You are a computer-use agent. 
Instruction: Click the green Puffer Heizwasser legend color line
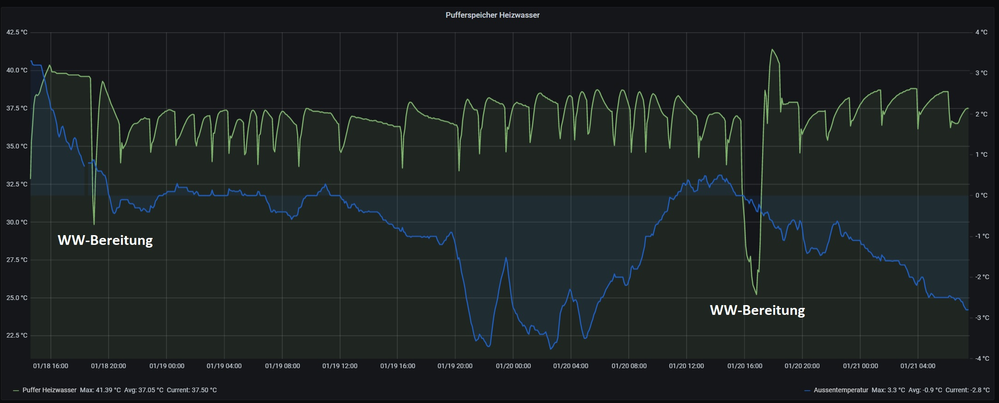click(15, 390)
